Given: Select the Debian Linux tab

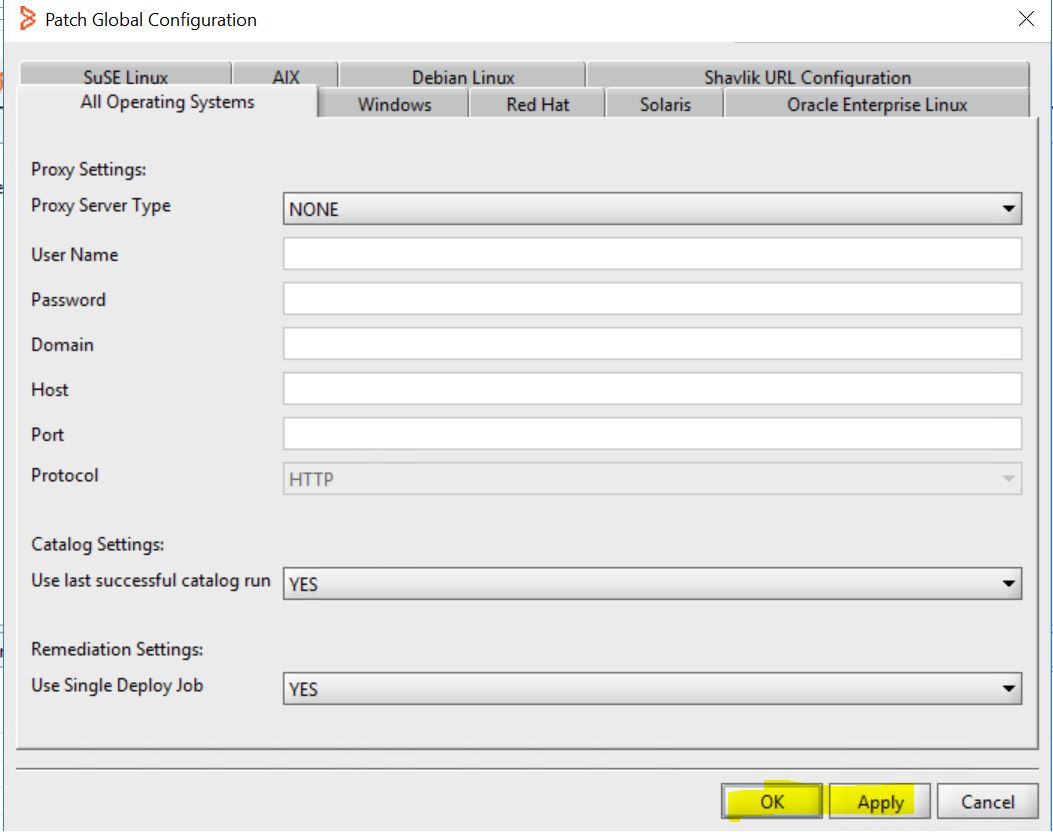Looking at the screenshot, I should coord(463,75).
